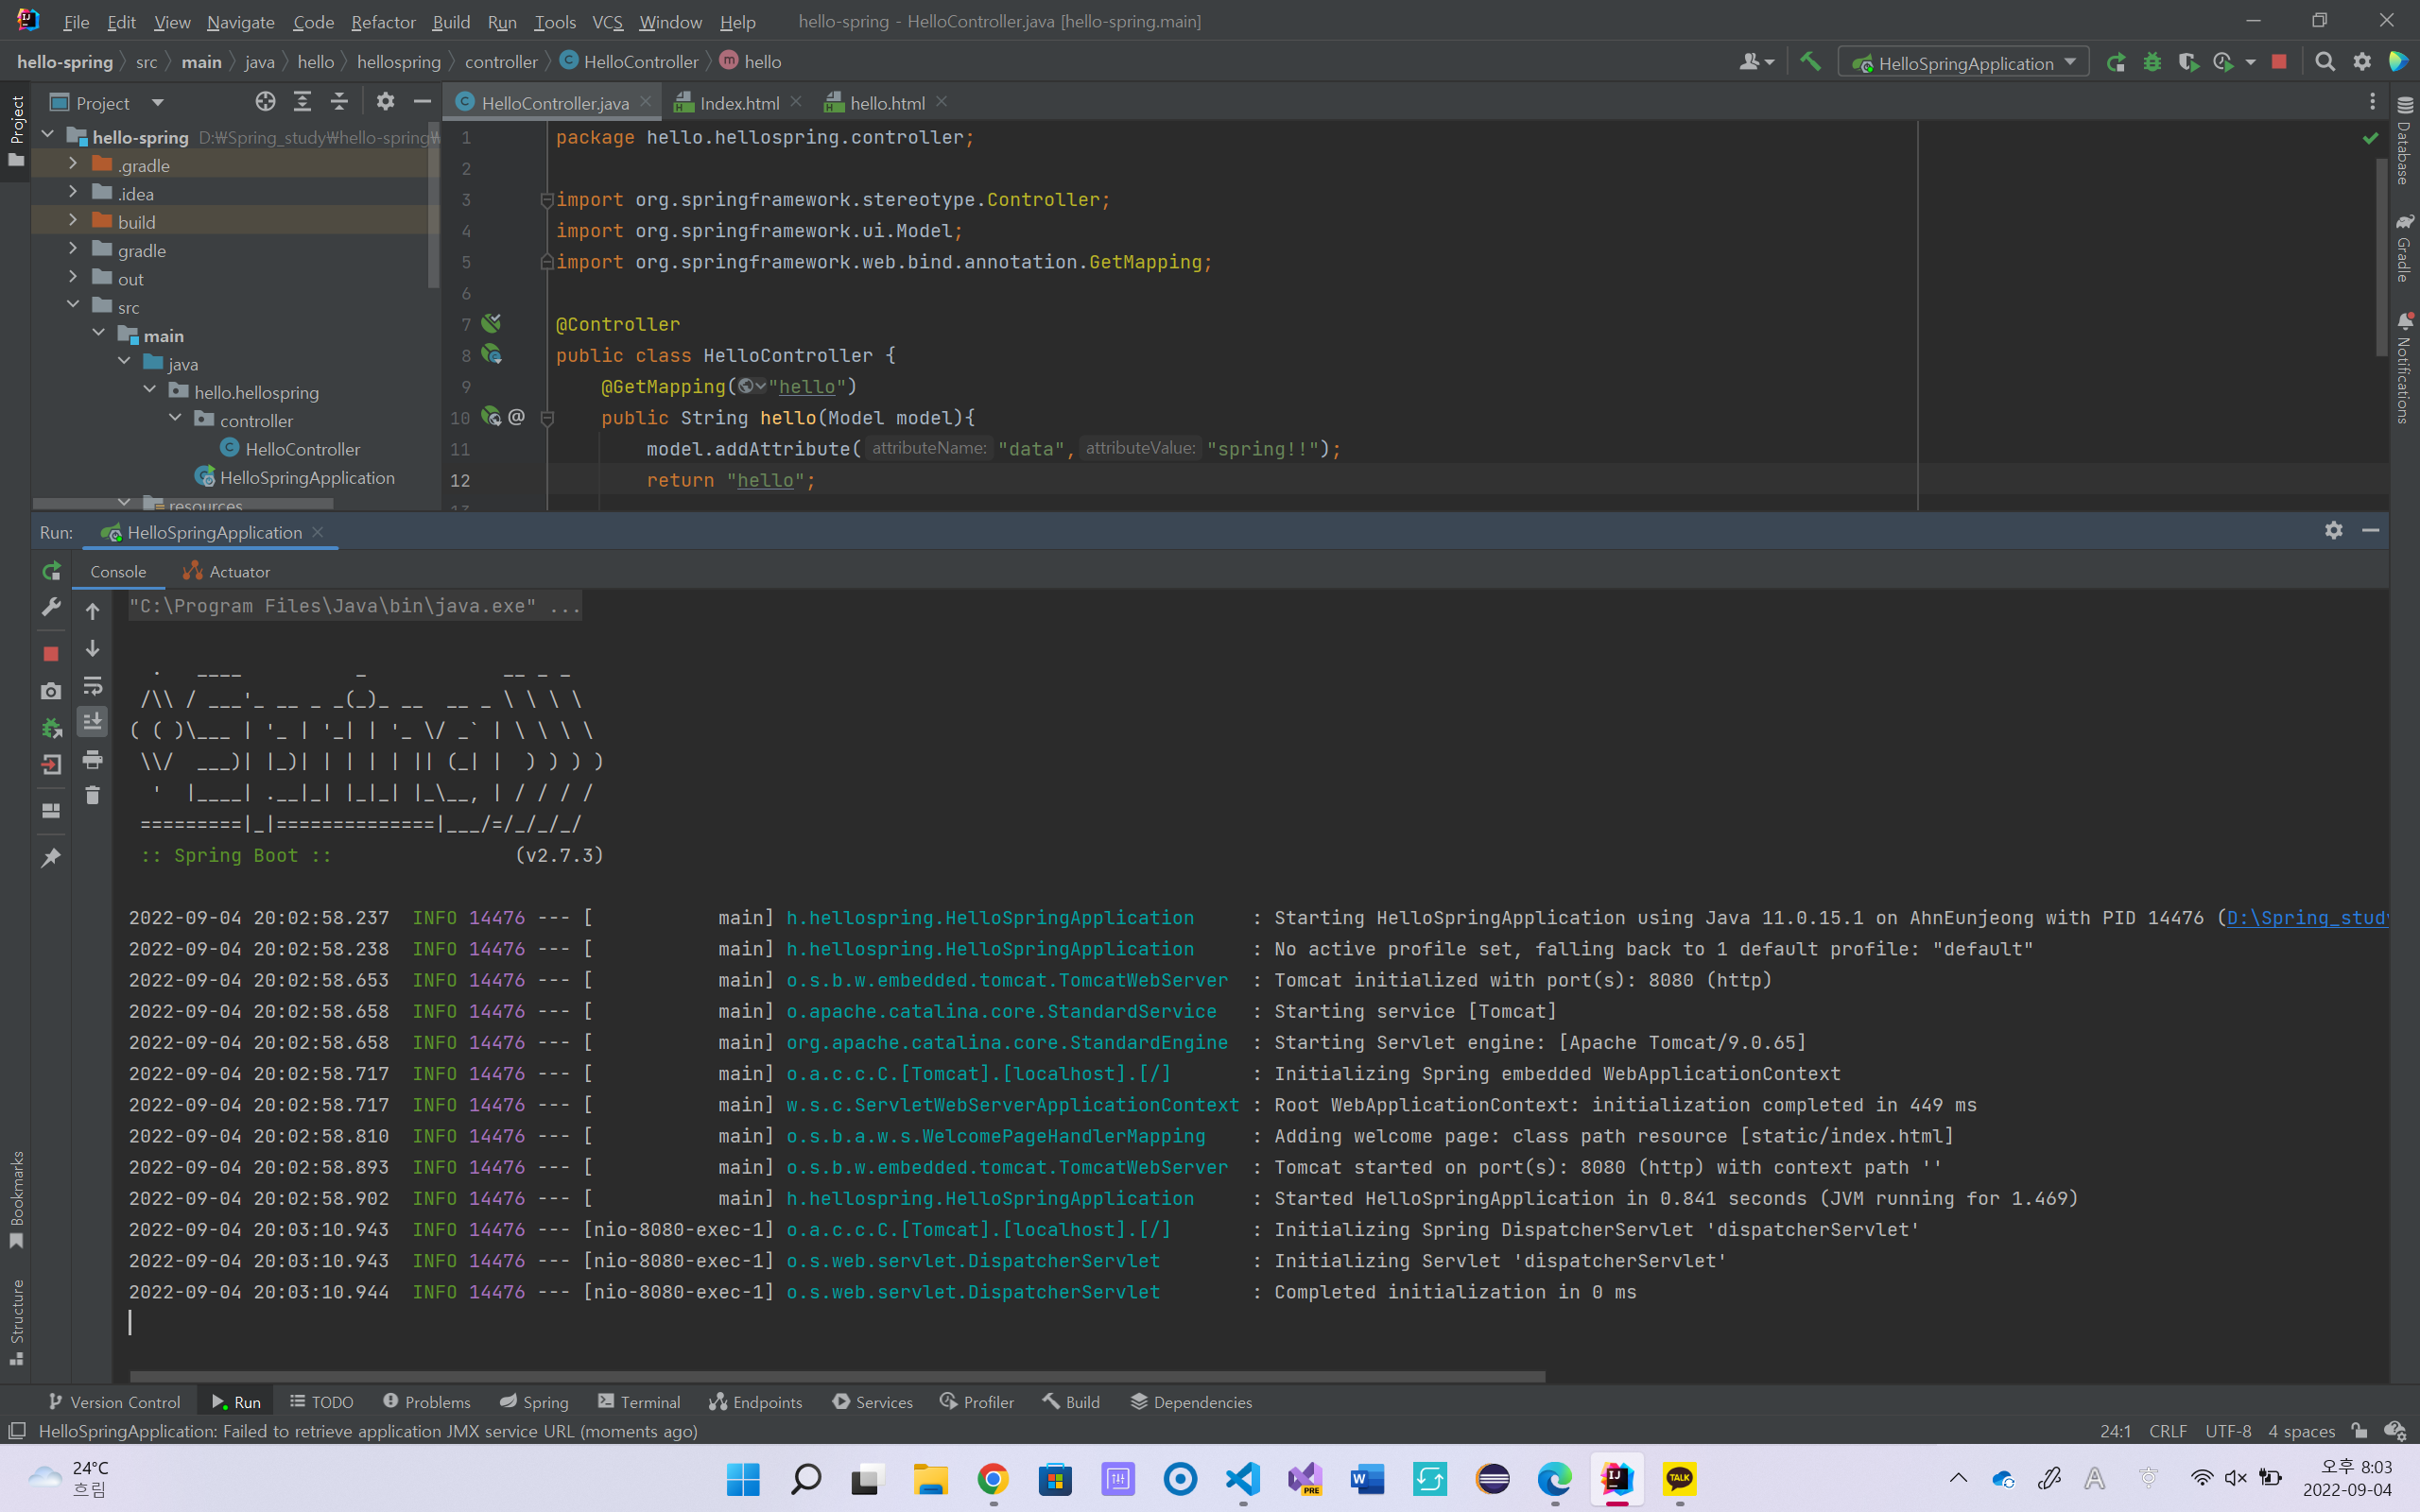This screenshot has width=2420, height=1512.
Task: Expand all nodes in Project panel
Action: click(x=302, y=102)
